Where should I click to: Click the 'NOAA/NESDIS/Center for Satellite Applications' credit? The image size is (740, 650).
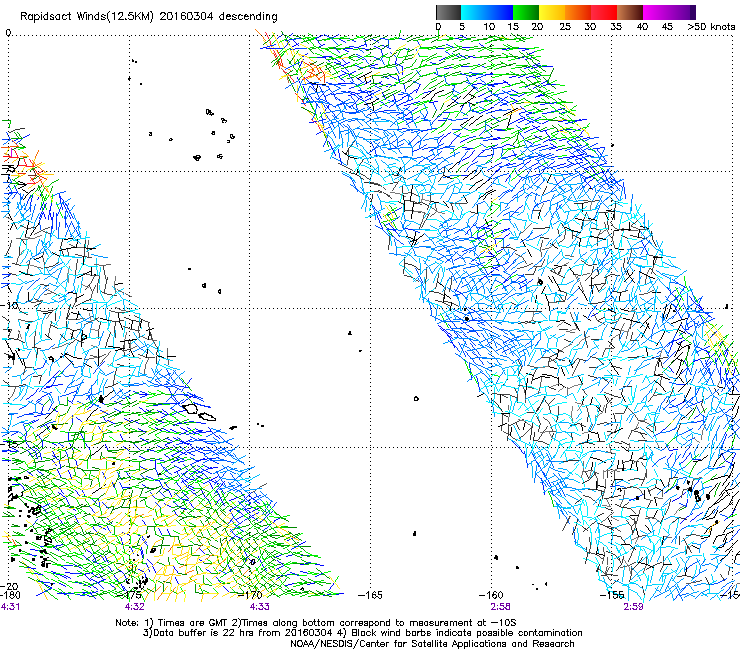pos(432,644)
